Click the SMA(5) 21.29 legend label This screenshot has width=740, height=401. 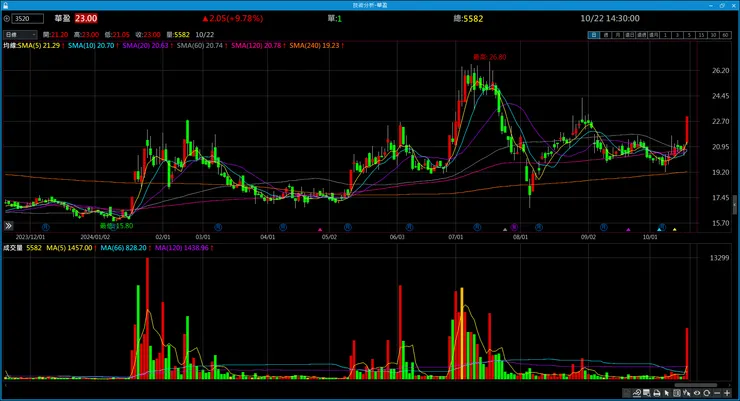pyautogui.click(x=39, y=45)
